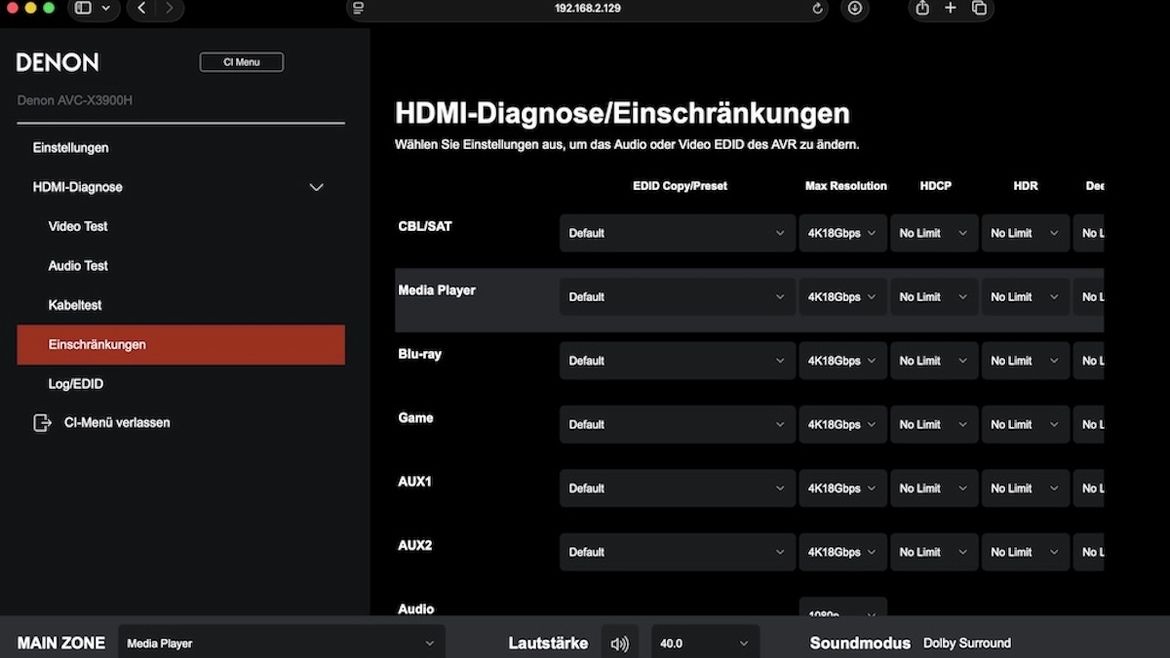Screen dimensions: 1170x658
Task: Open AUX1 HDR dropdown
Action: pos(1025,489)
